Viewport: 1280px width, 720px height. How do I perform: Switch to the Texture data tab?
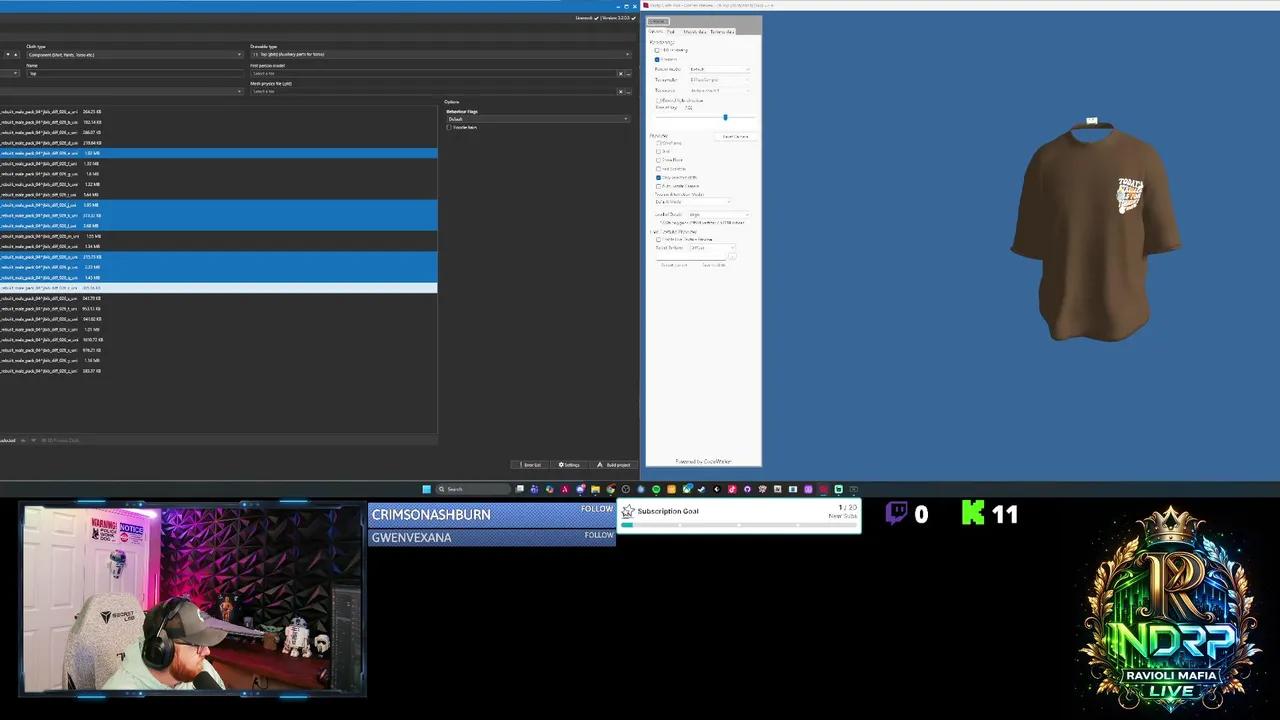pyautogui.click(x=722, y=32)
